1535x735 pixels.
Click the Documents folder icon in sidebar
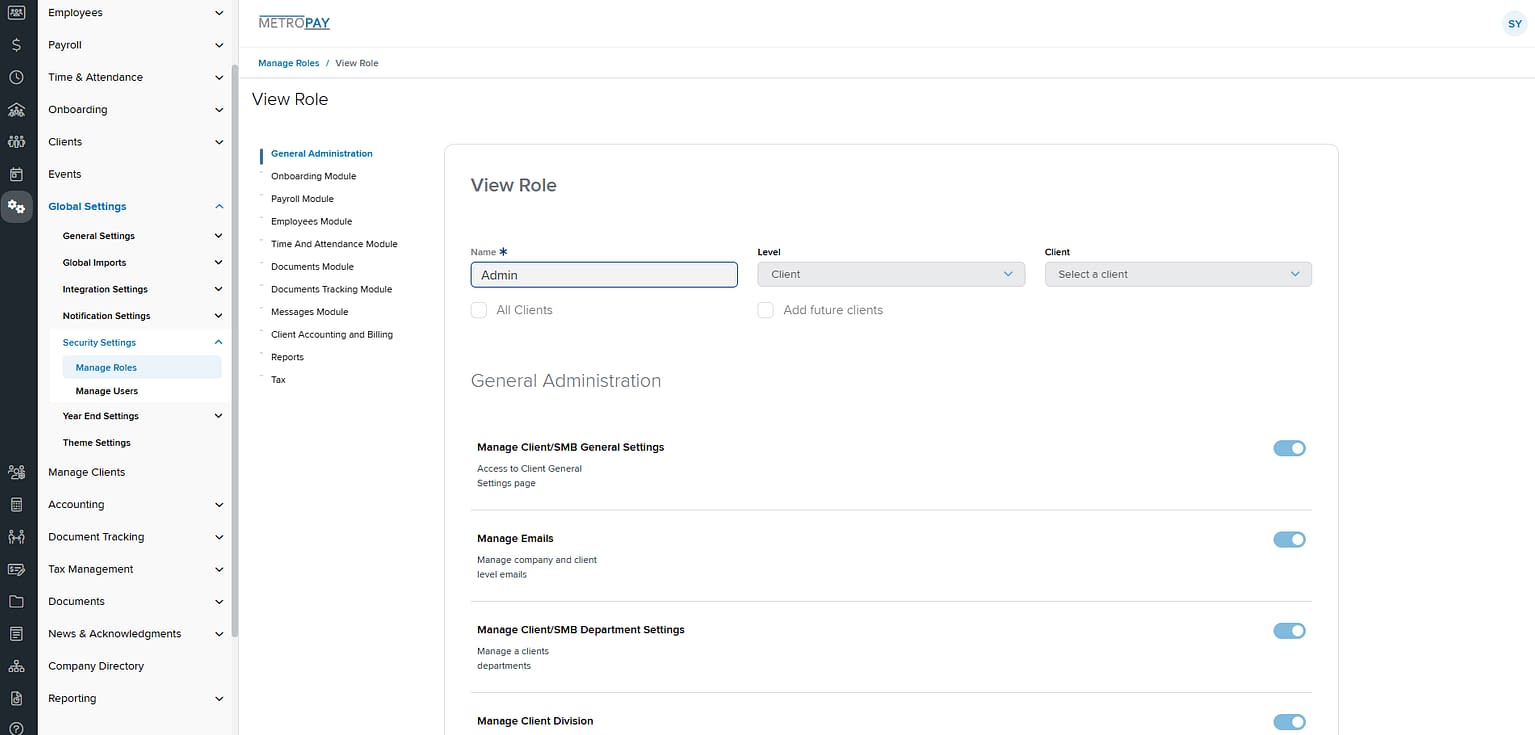(x=16, y=601)
